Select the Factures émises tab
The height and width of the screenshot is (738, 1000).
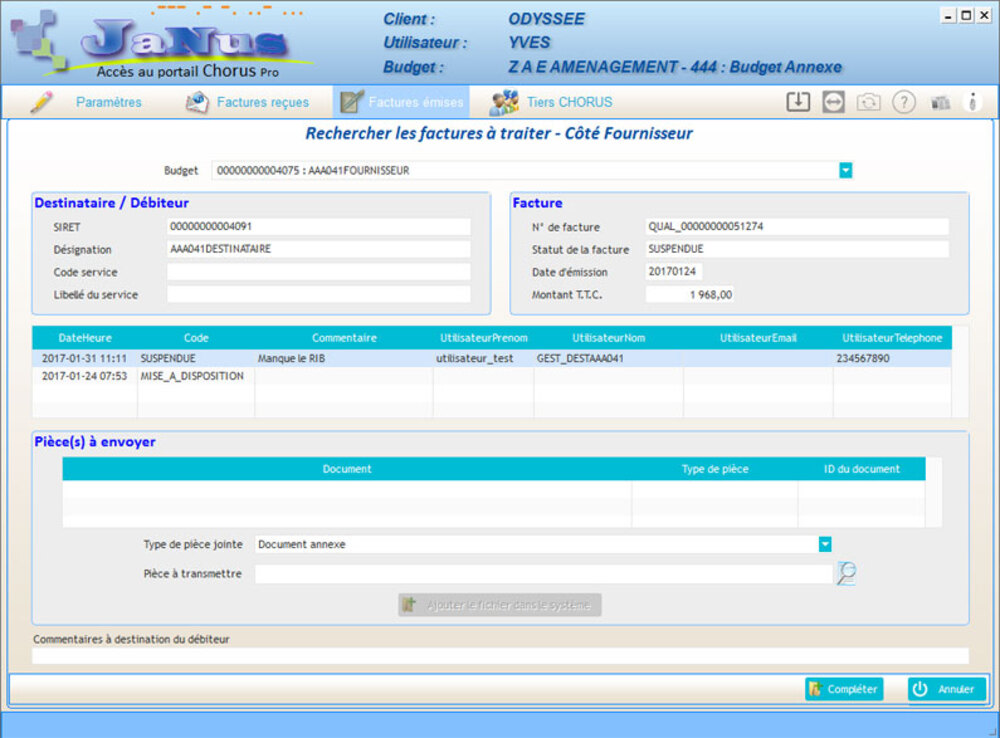[401, 102]
